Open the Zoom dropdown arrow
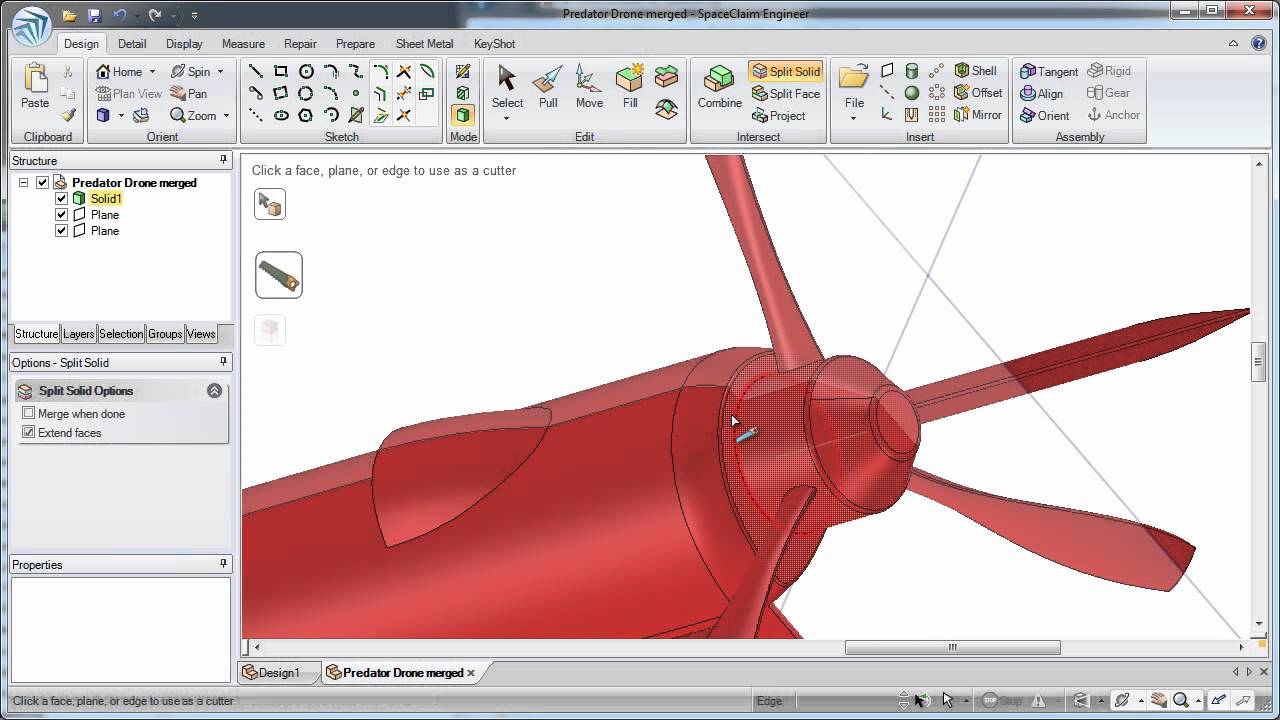1280x720 pixels. pyautogui.click(x=226, y=116)
